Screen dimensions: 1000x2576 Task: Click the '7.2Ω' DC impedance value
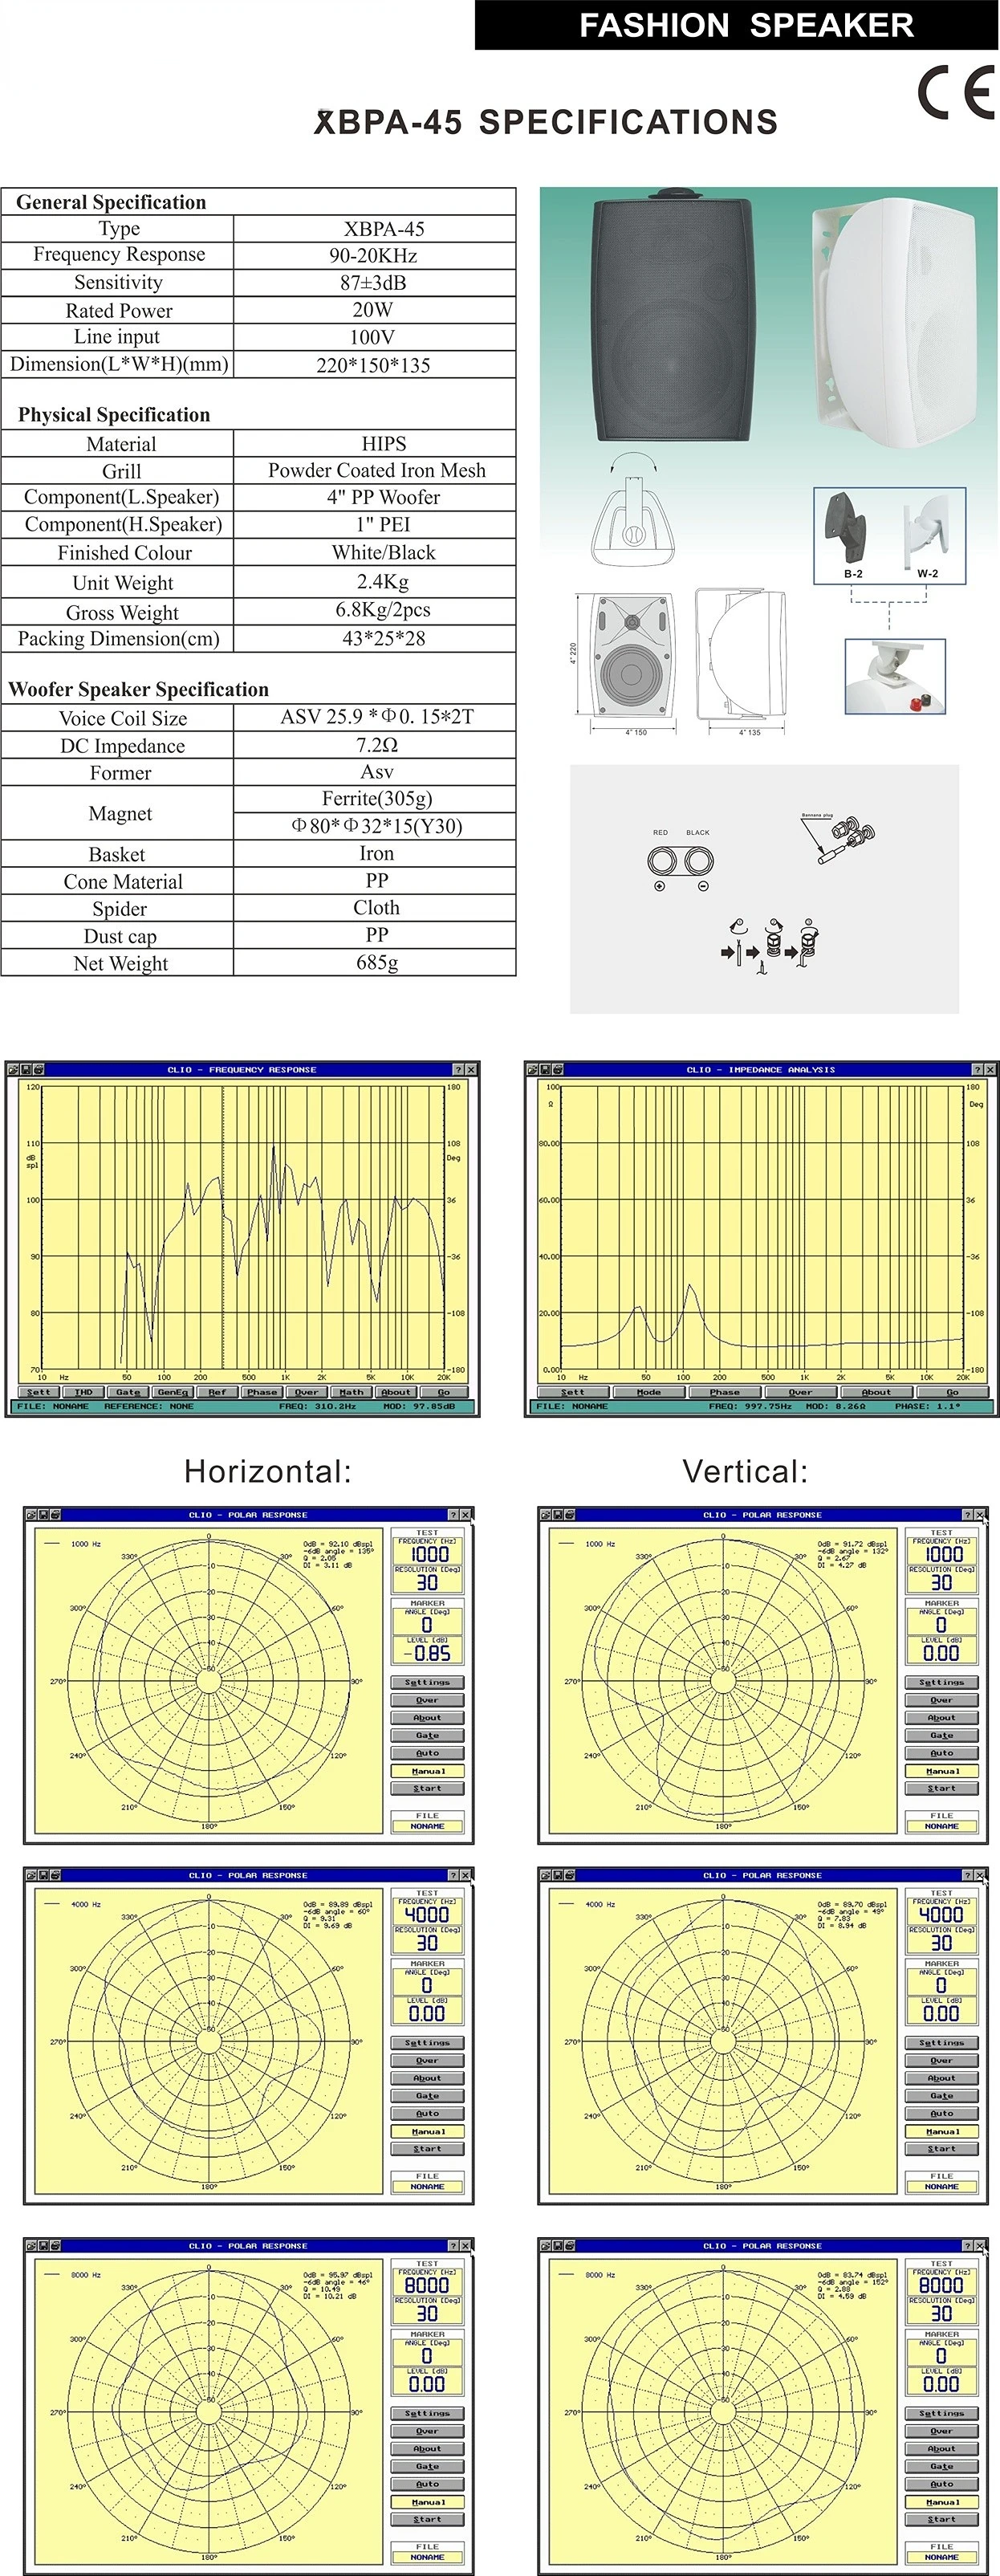(x=377, y=745)
